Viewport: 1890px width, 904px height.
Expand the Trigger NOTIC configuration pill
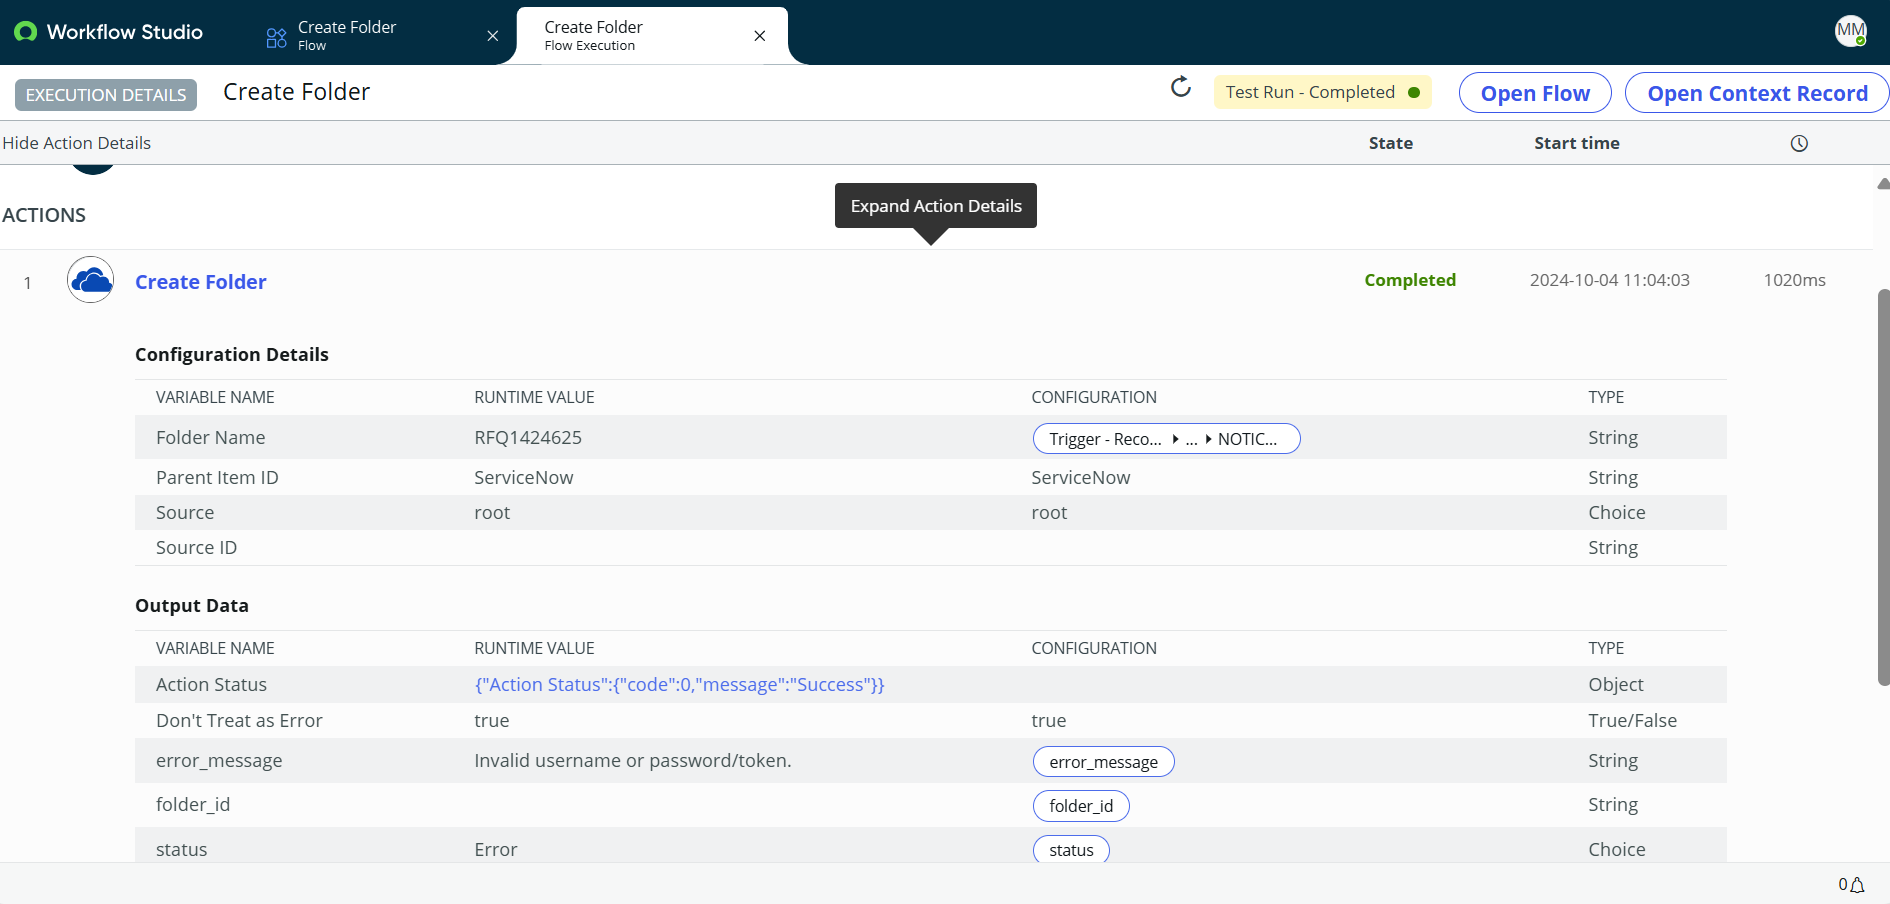(1165, 438)
